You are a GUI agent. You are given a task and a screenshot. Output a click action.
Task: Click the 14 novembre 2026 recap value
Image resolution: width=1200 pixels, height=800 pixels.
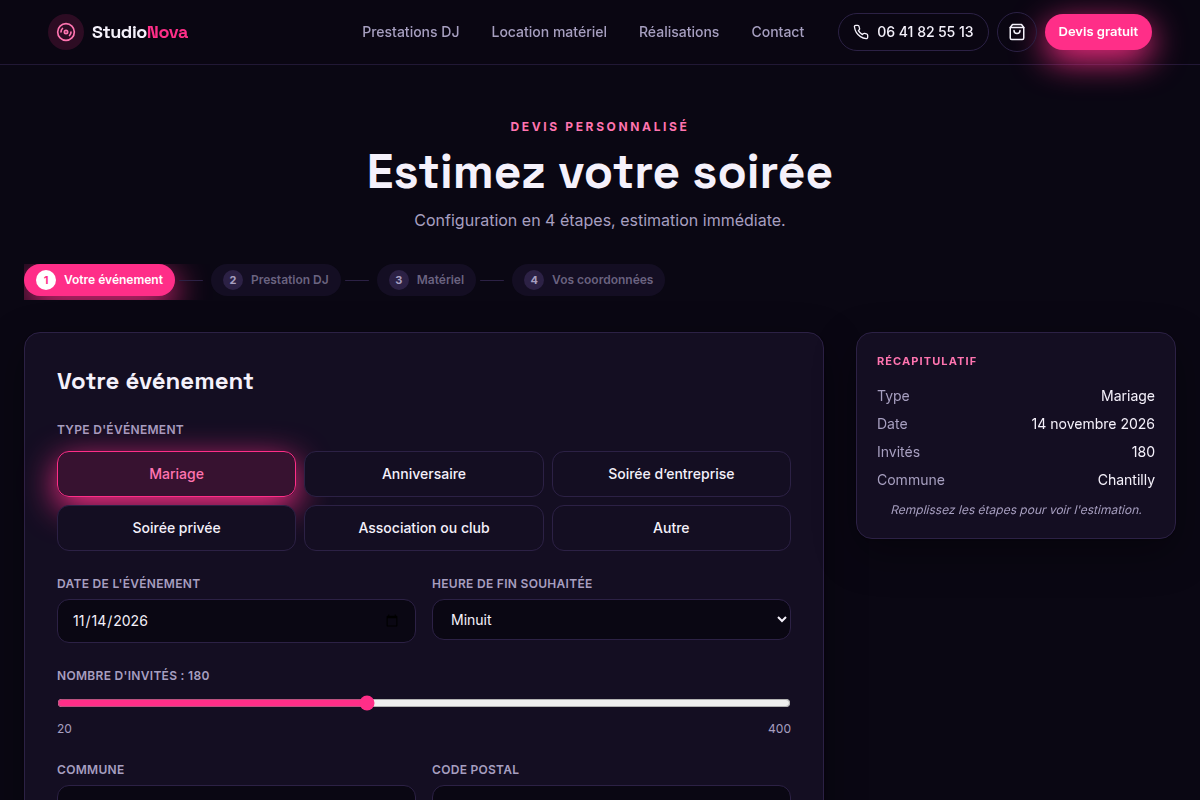point(1093,424)
